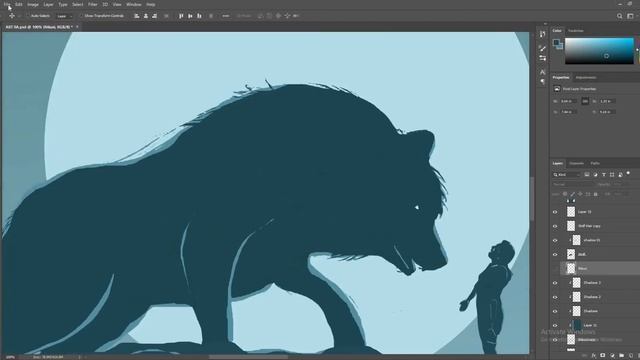Switch to the Paths tab

(x=595, y=163)
